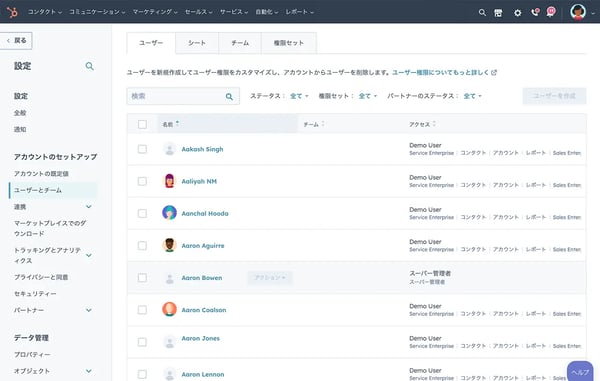Select the checkbox for Aanchal Hooda
This screenshot has width=600, height=381.
pos(142,213)
